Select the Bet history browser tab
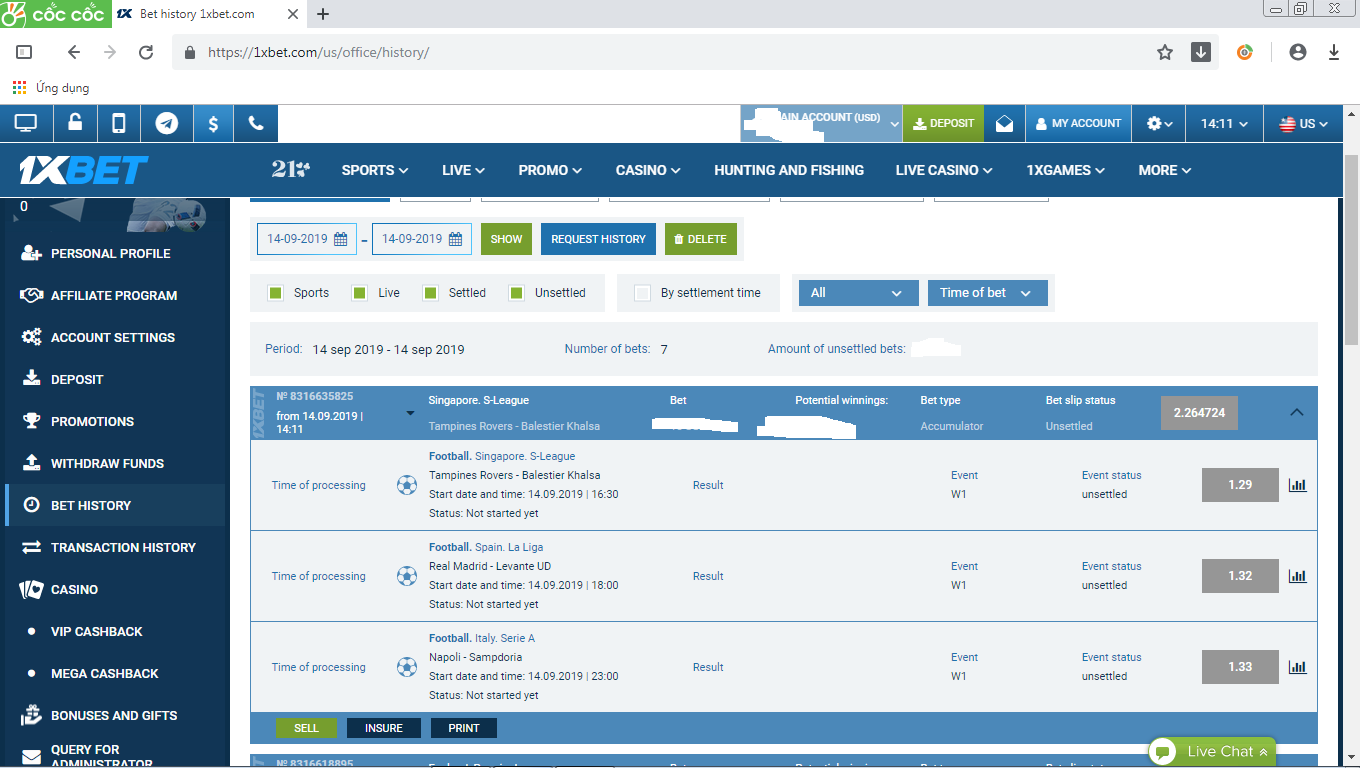Screen dimensions: 1360x768 click(x=206, y=14)
